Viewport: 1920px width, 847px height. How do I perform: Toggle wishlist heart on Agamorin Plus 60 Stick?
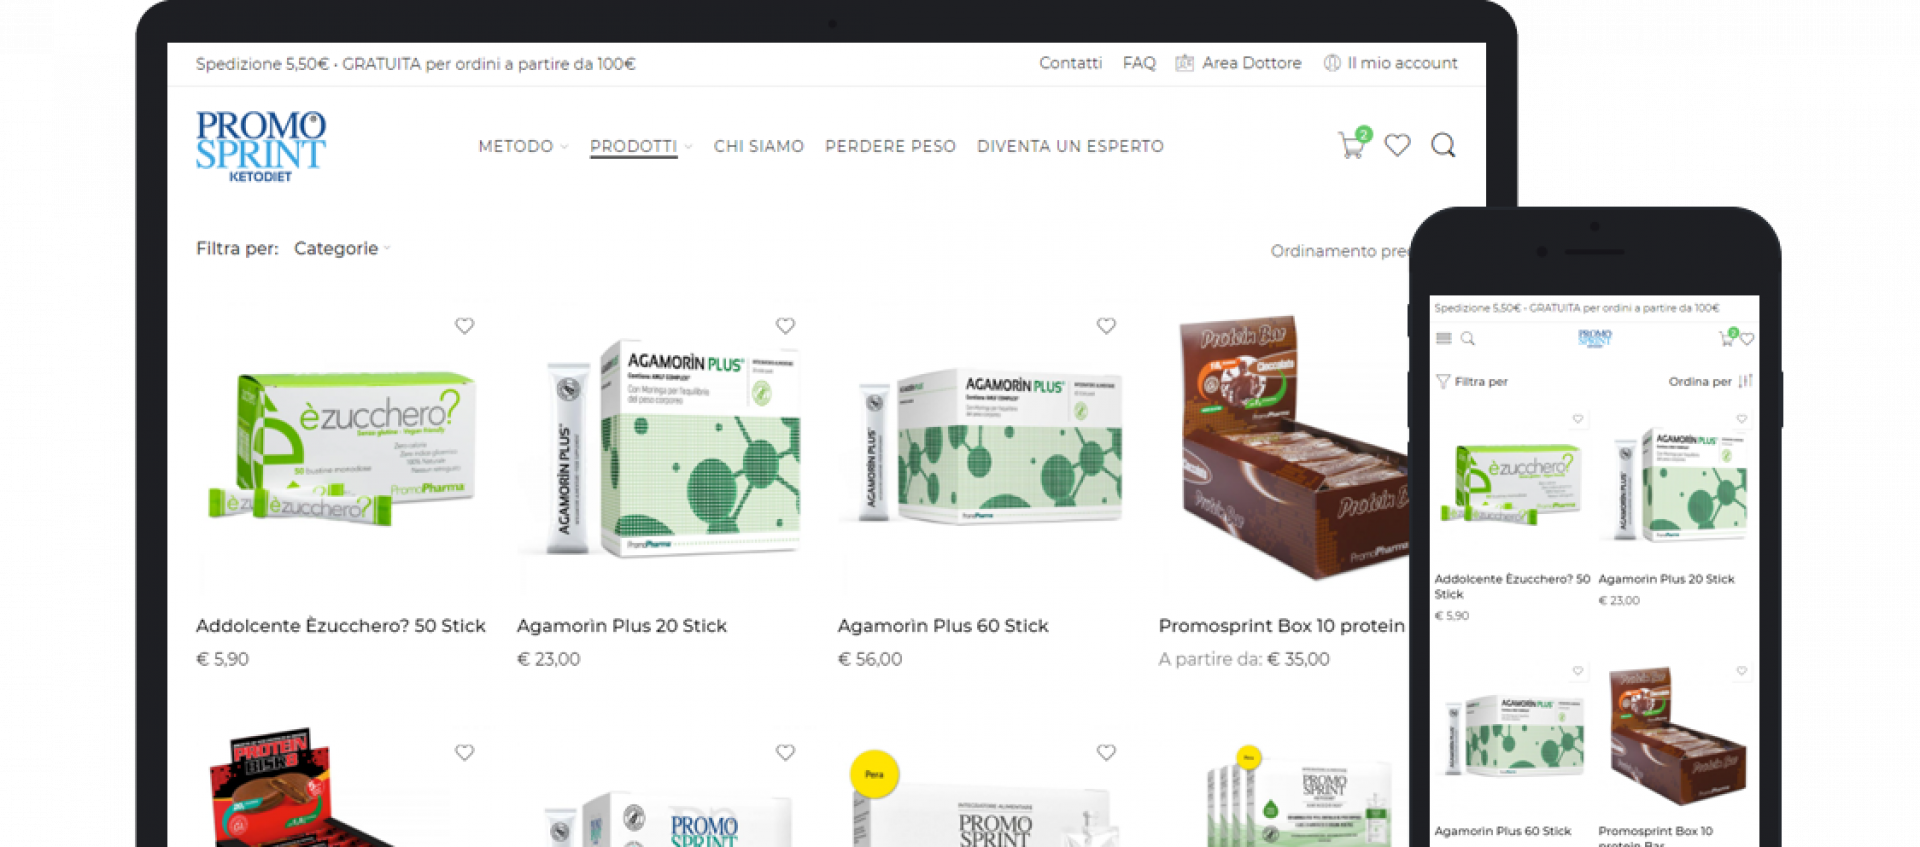pos(1106,326)
